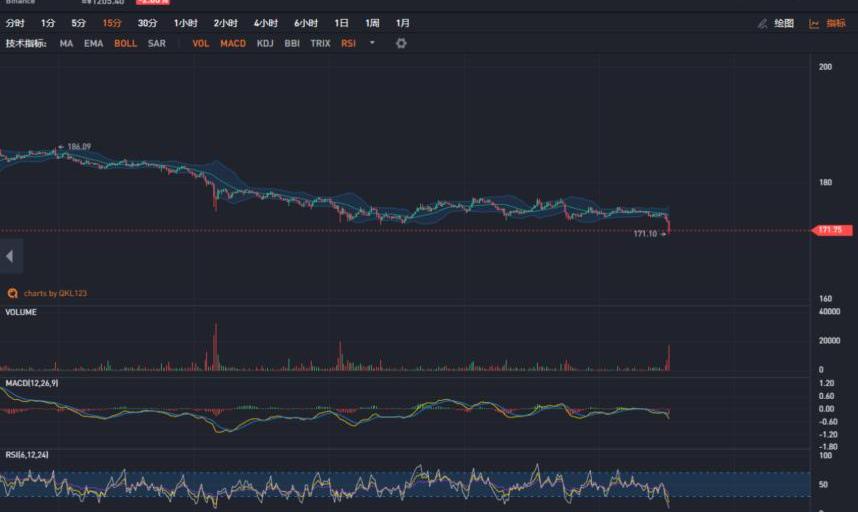This screenshot has width=858, height=512.
Task: Select the 1周 interval
Action: [372, 23]
